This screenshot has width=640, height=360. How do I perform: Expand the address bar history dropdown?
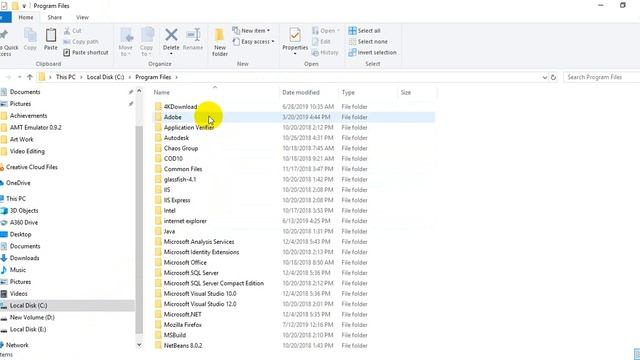click(544, 77)
